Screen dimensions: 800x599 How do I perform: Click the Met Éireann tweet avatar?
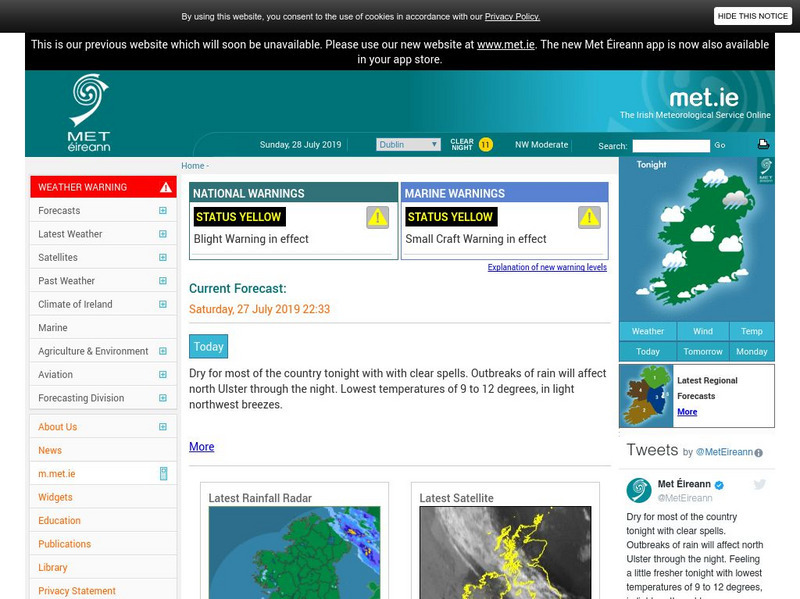tap(639, 490)
